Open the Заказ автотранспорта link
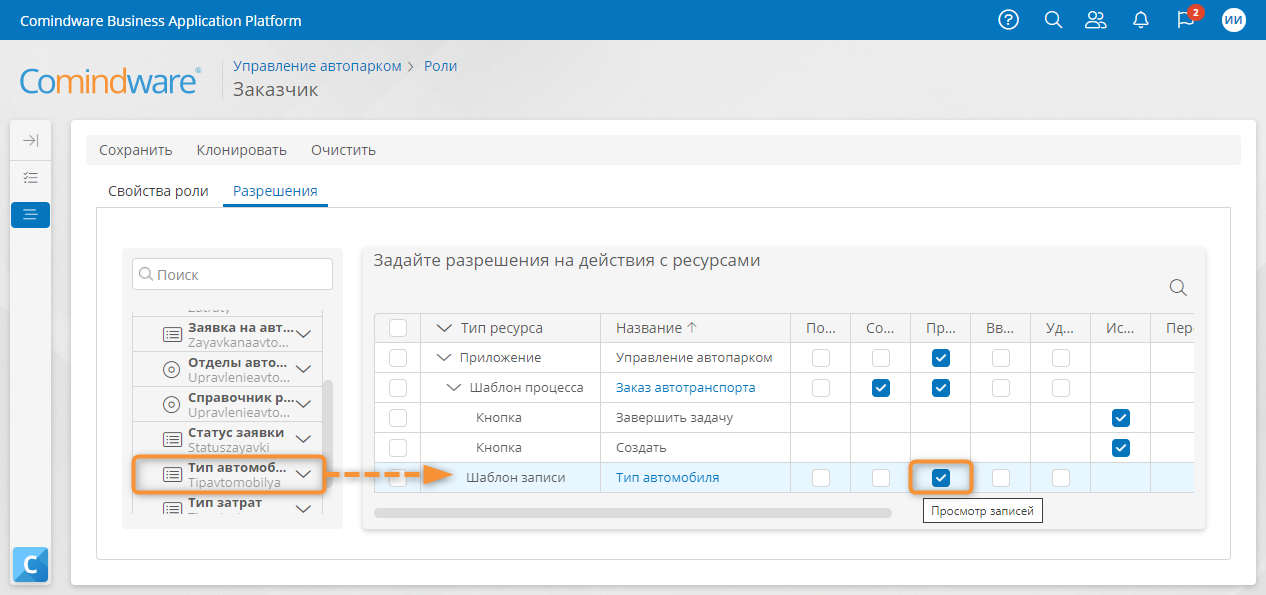 [685, 388]
